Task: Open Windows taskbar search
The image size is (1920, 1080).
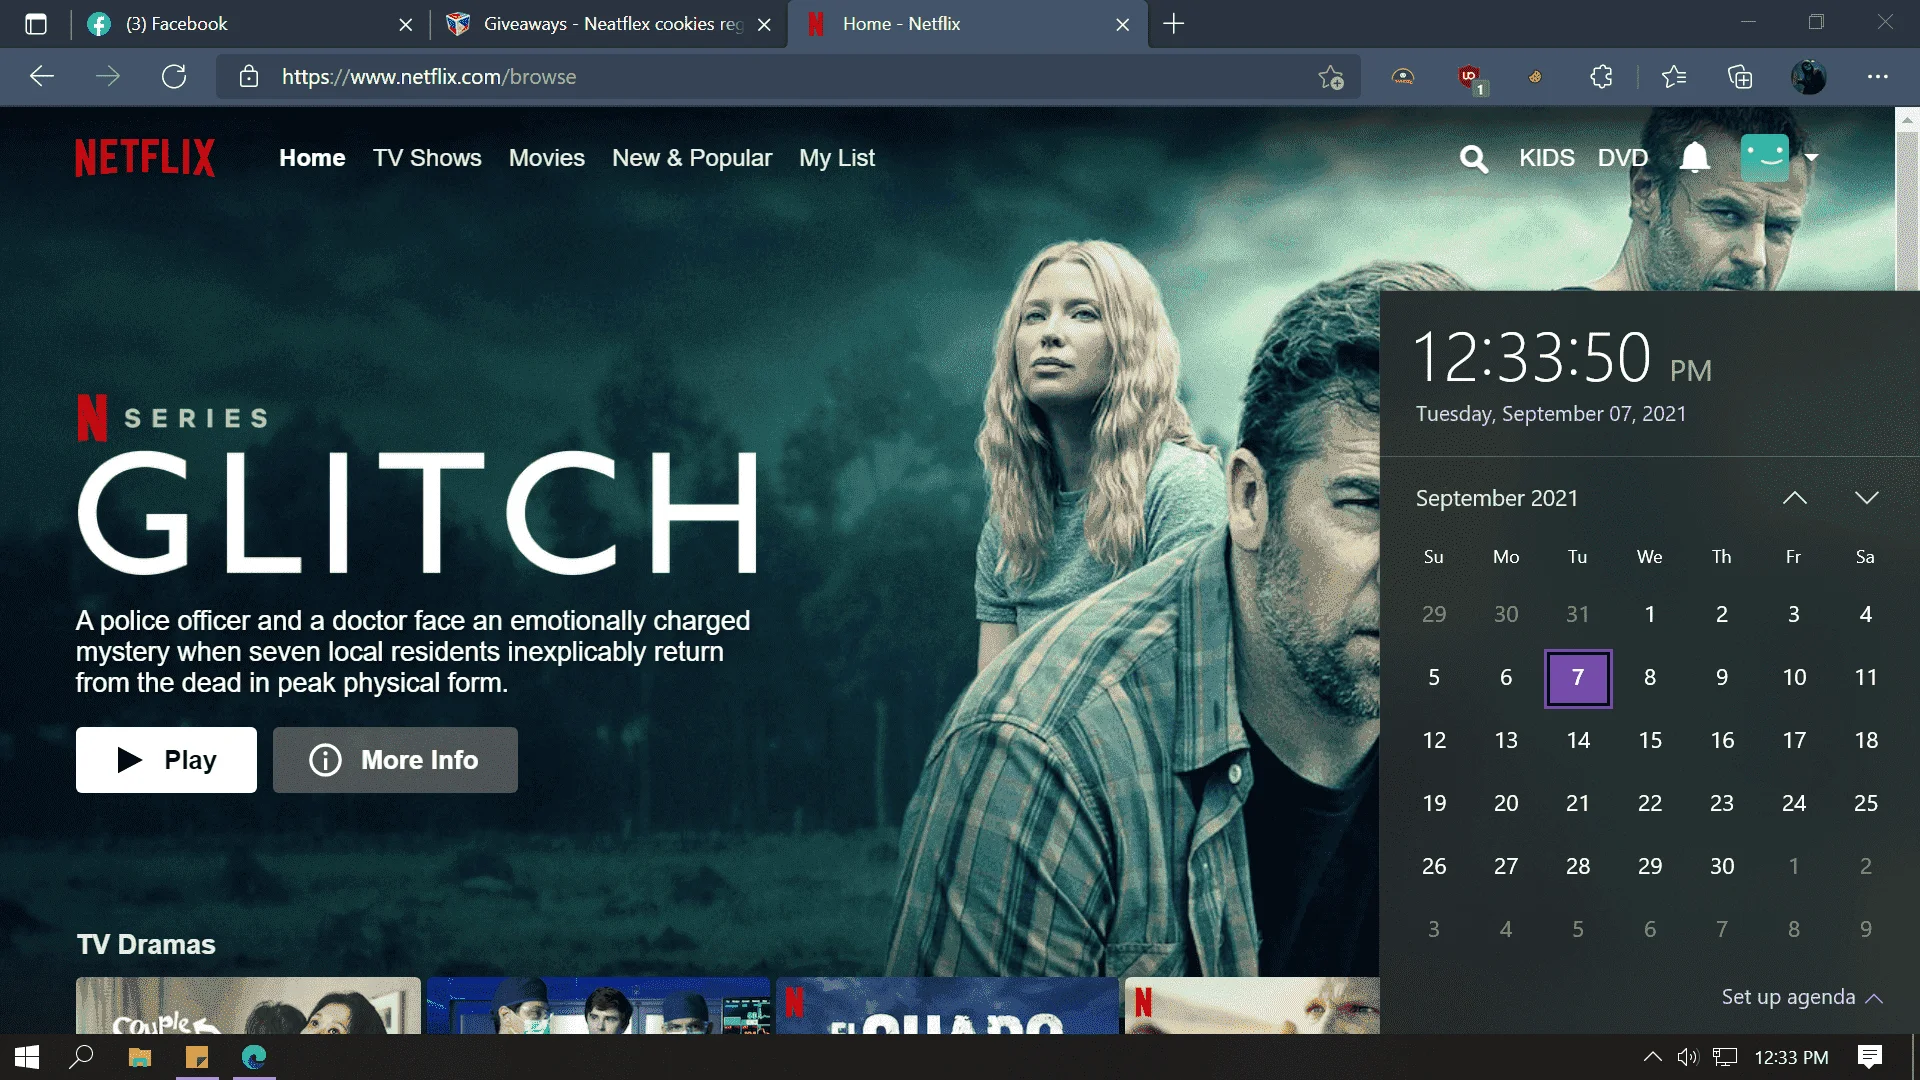Action: (x=81, y=1057)
